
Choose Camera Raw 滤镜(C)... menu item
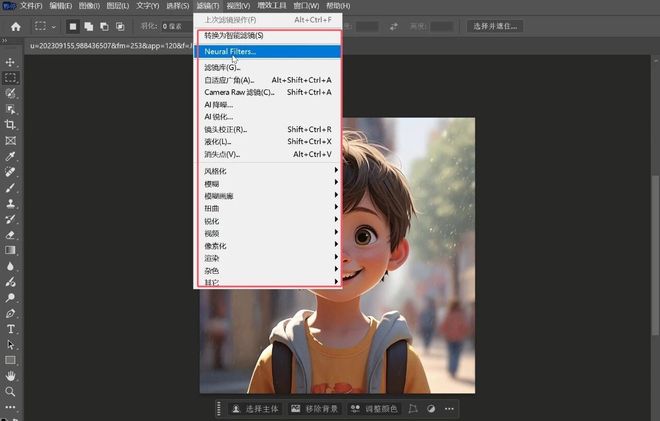268,92
